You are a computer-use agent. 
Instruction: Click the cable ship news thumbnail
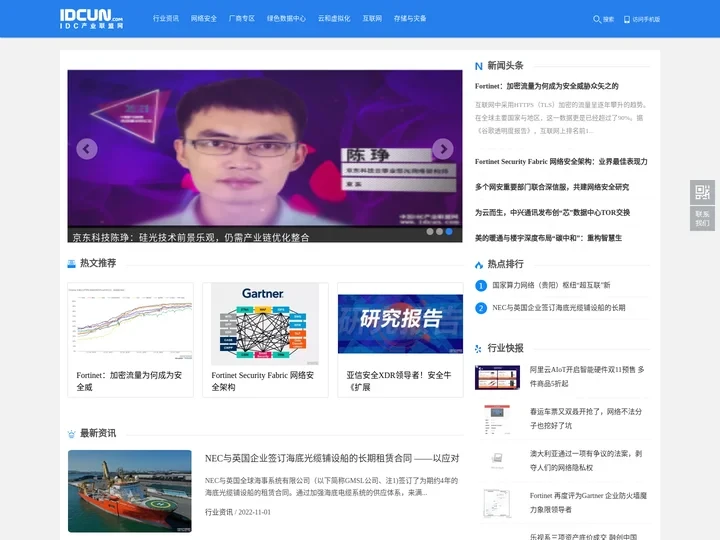pos(130,491)
